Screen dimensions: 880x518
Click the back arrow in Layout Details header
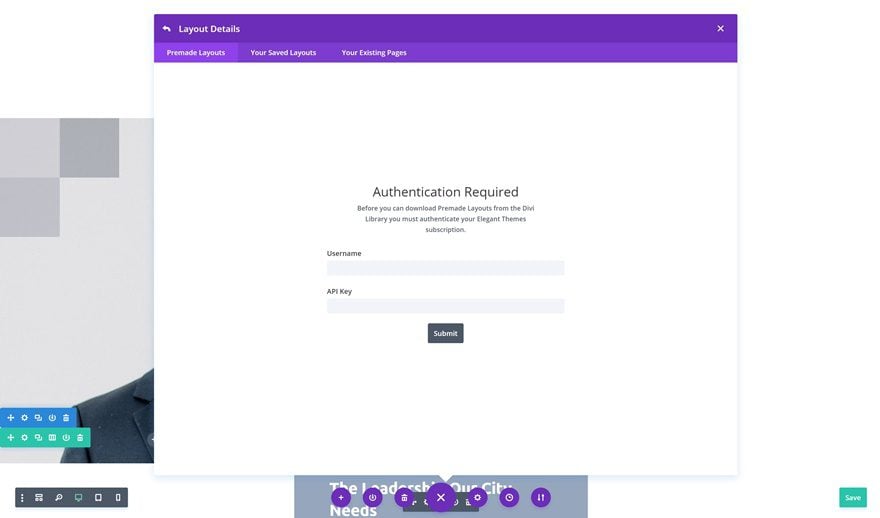click(x=166, y=29)
